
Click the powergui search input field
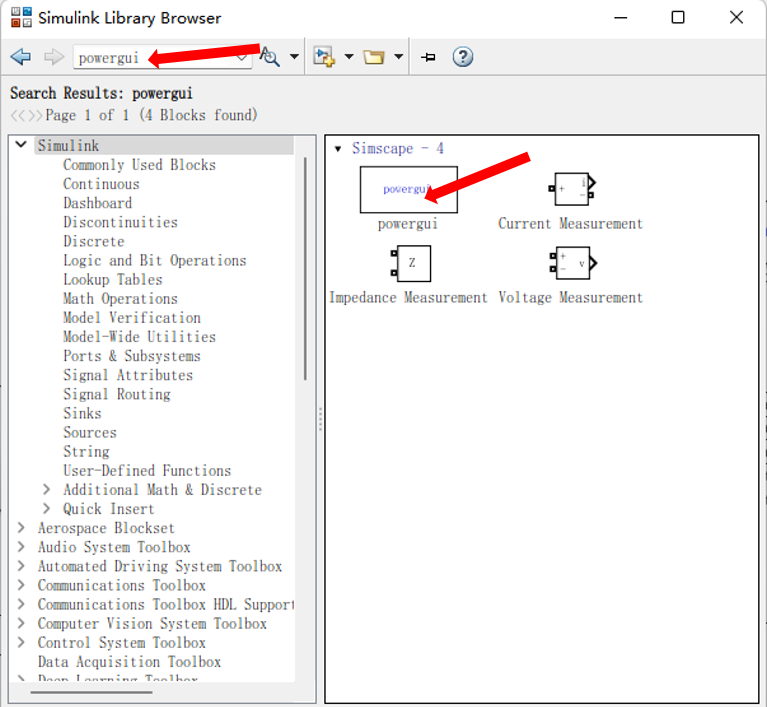point(162,58)
